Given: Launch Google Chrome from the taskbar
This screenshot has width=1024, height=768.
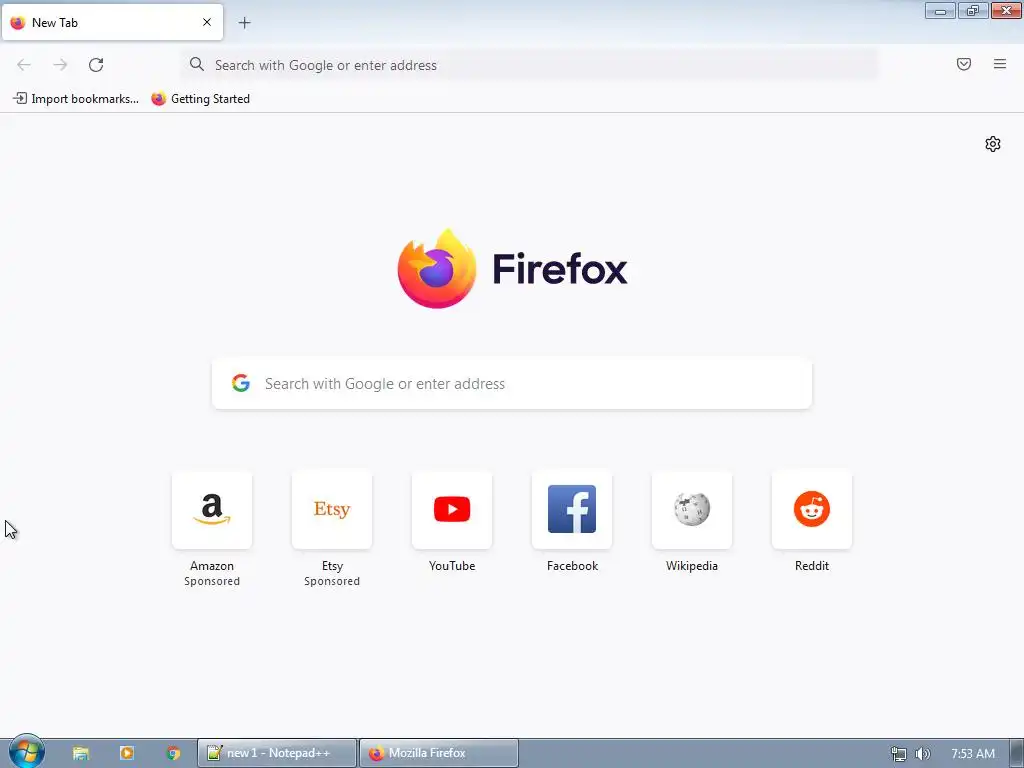Looking at the screenshot, I should point(173,753).
